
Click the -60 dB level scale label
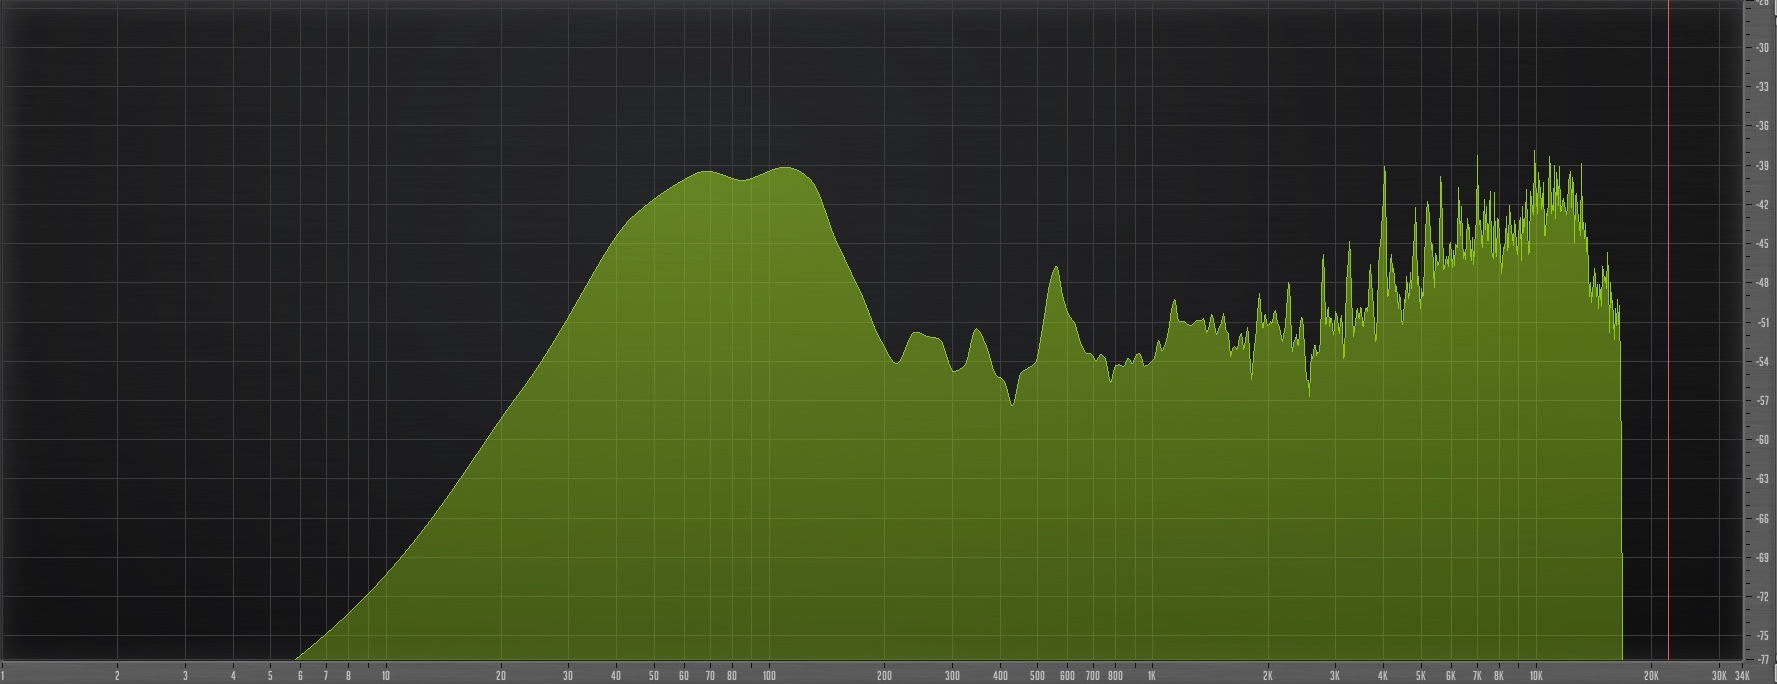1761,440
